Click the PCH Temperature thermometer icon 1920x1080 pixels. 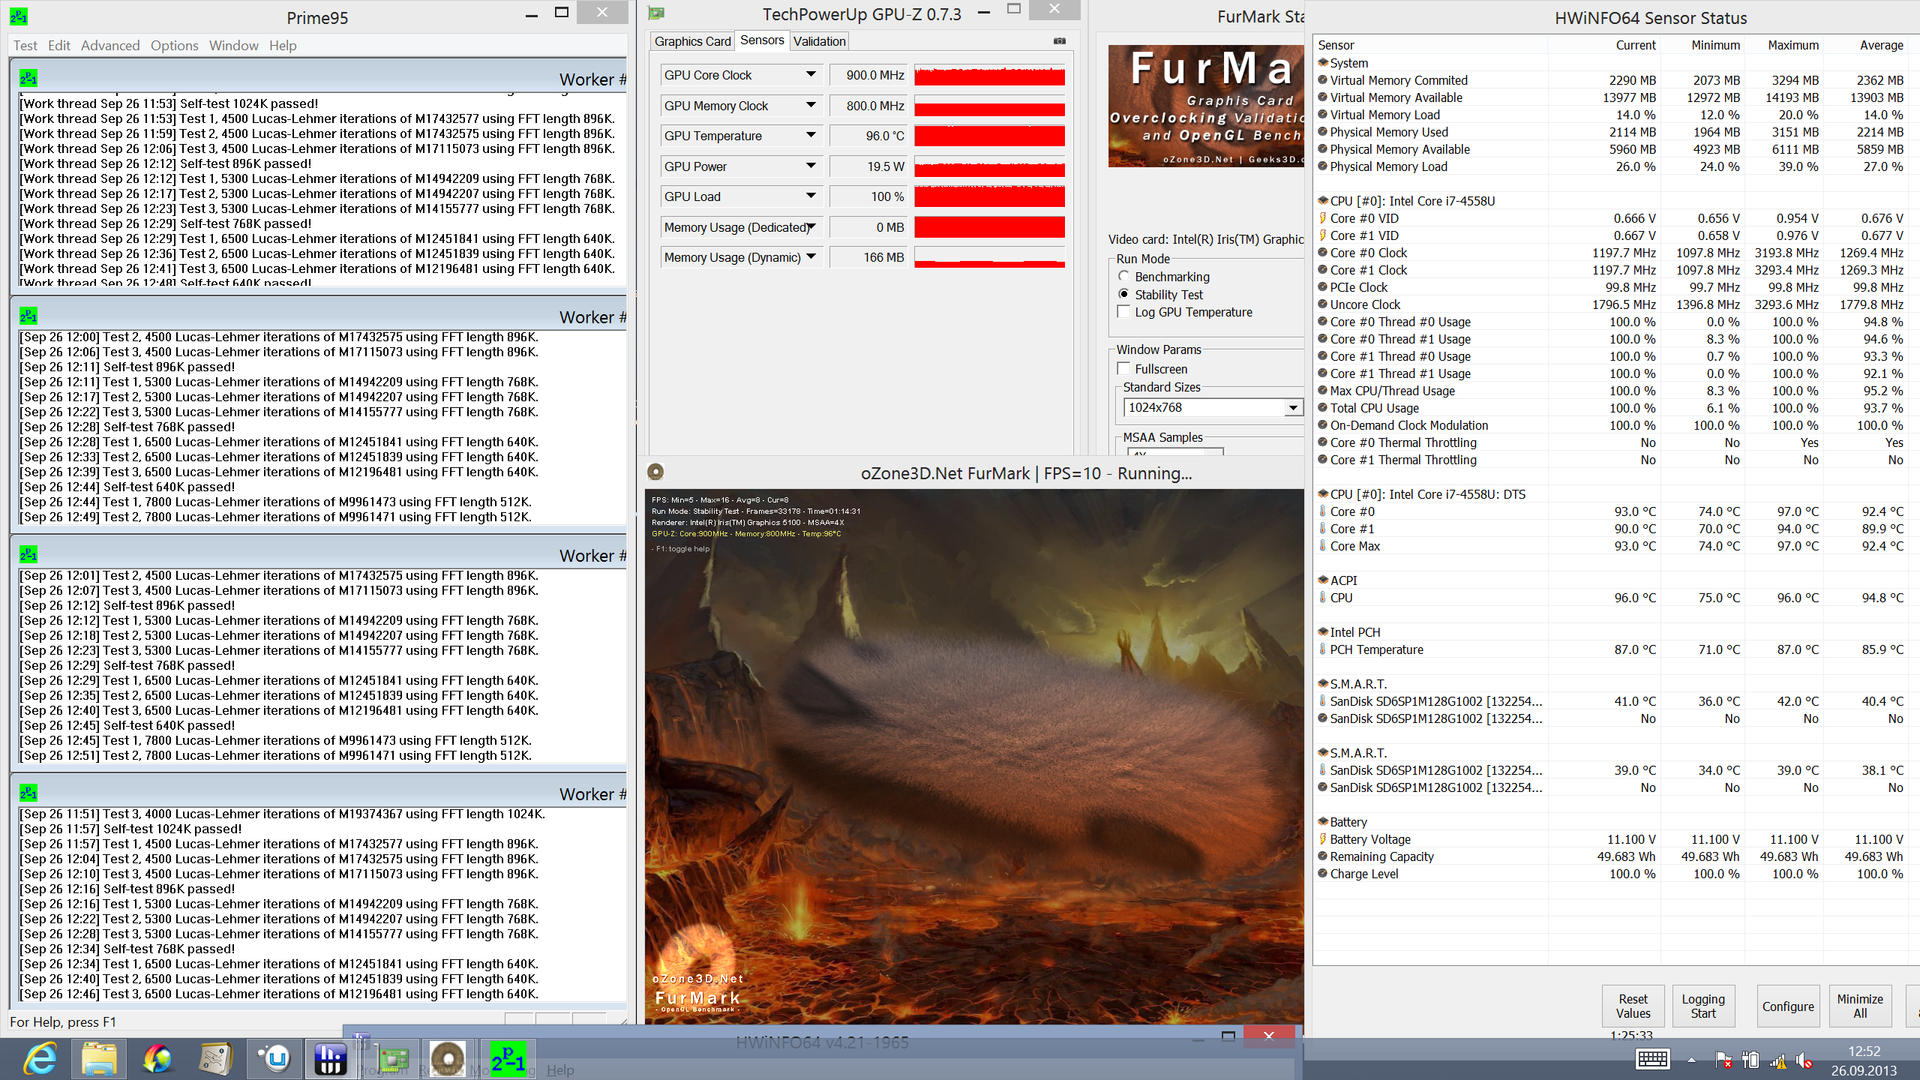coord(1322,649)
